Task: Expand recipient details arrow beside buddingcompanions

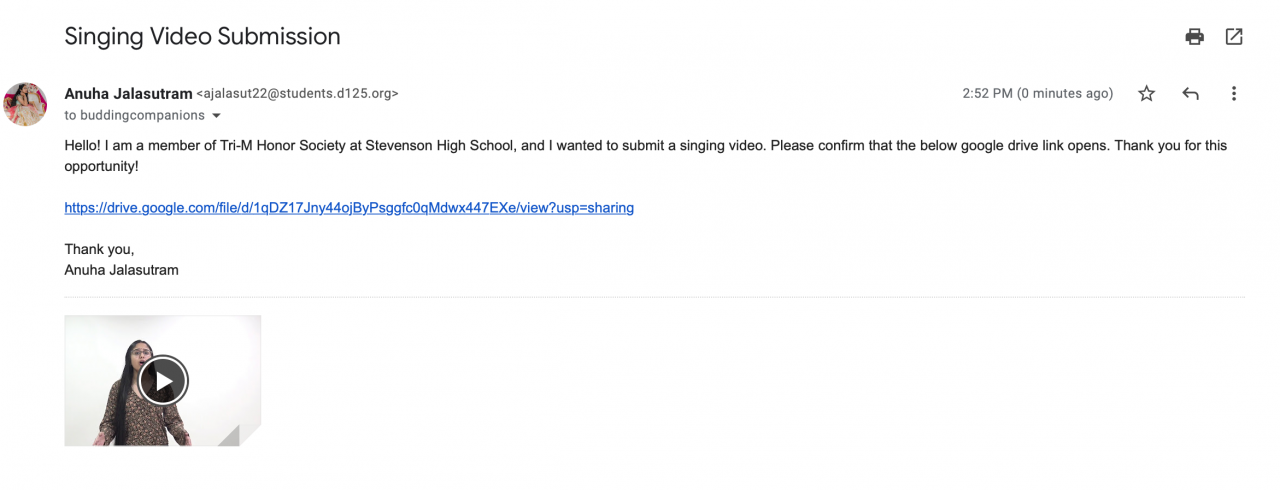Action: 216,116
